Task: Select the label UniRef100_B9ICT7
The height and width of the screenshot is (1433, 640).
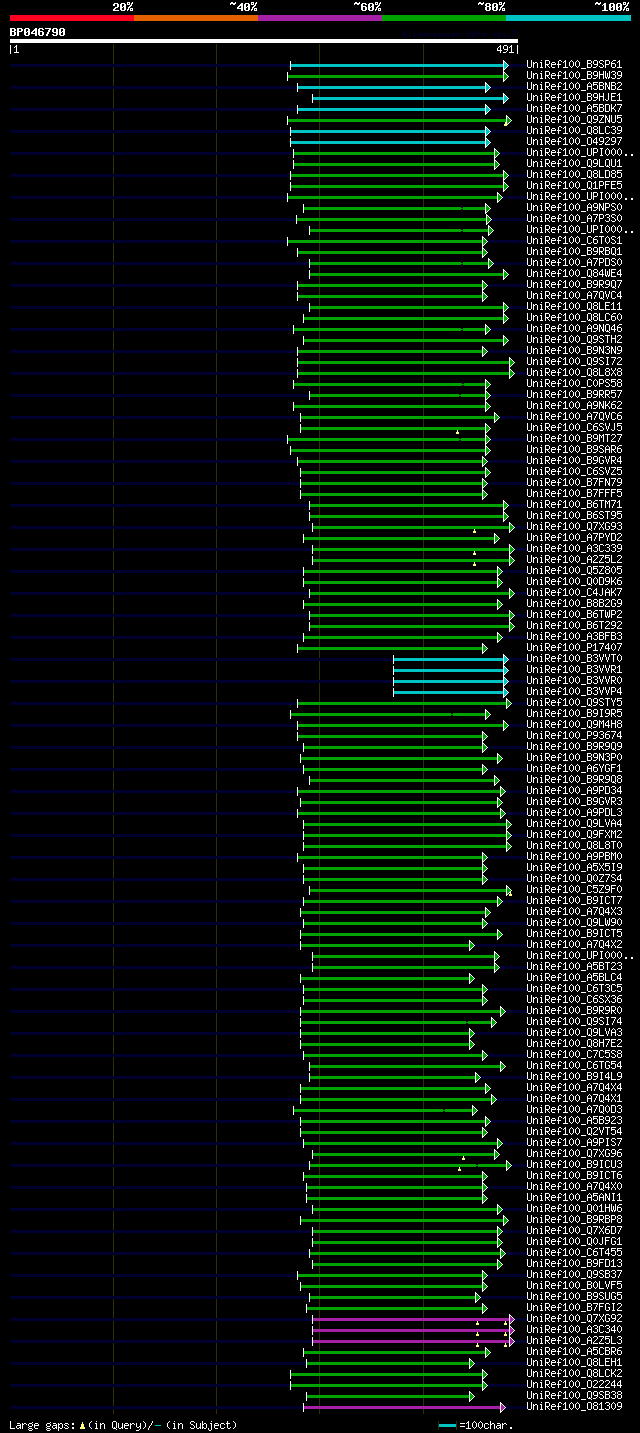Action: [574, 901]
